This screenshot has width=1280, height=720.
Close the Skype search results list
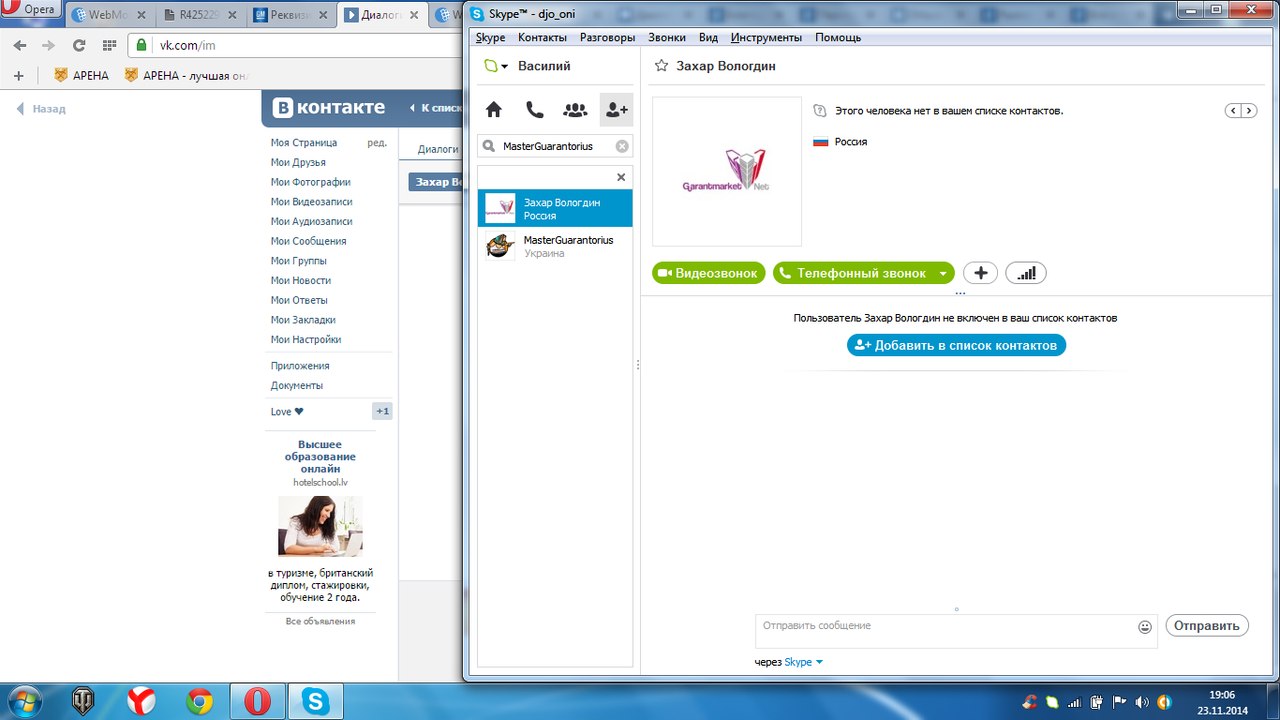coord(621,177)
